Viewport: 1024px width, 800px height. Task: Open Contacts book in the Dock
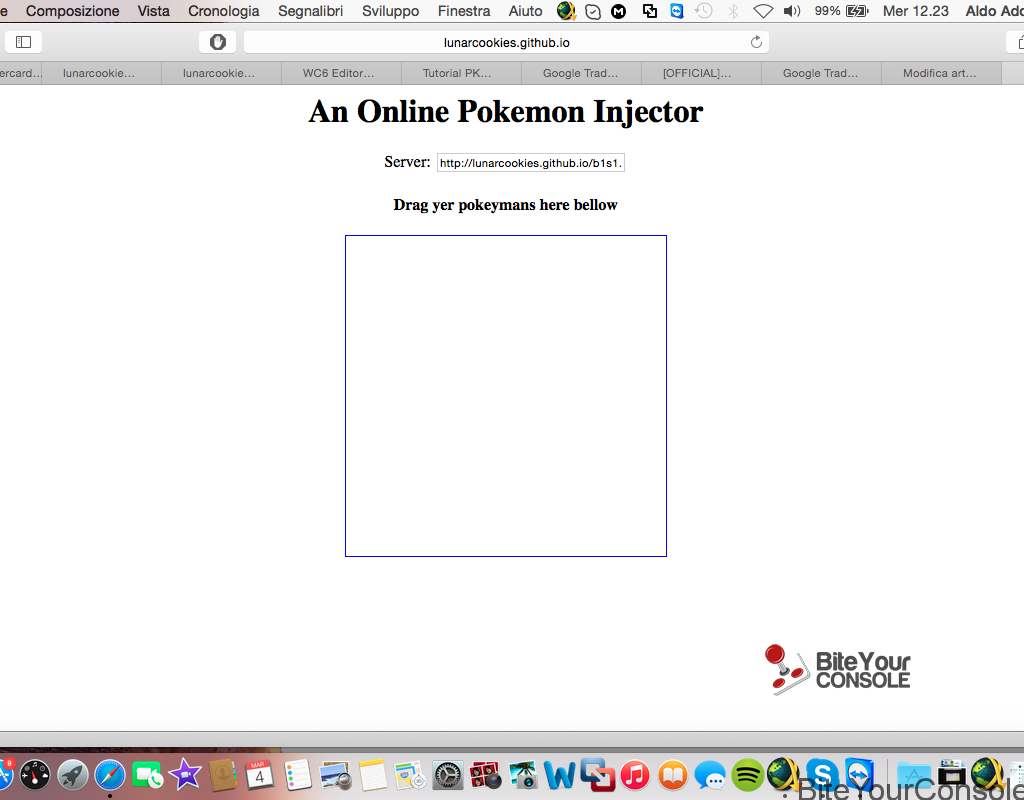(223, 776)
